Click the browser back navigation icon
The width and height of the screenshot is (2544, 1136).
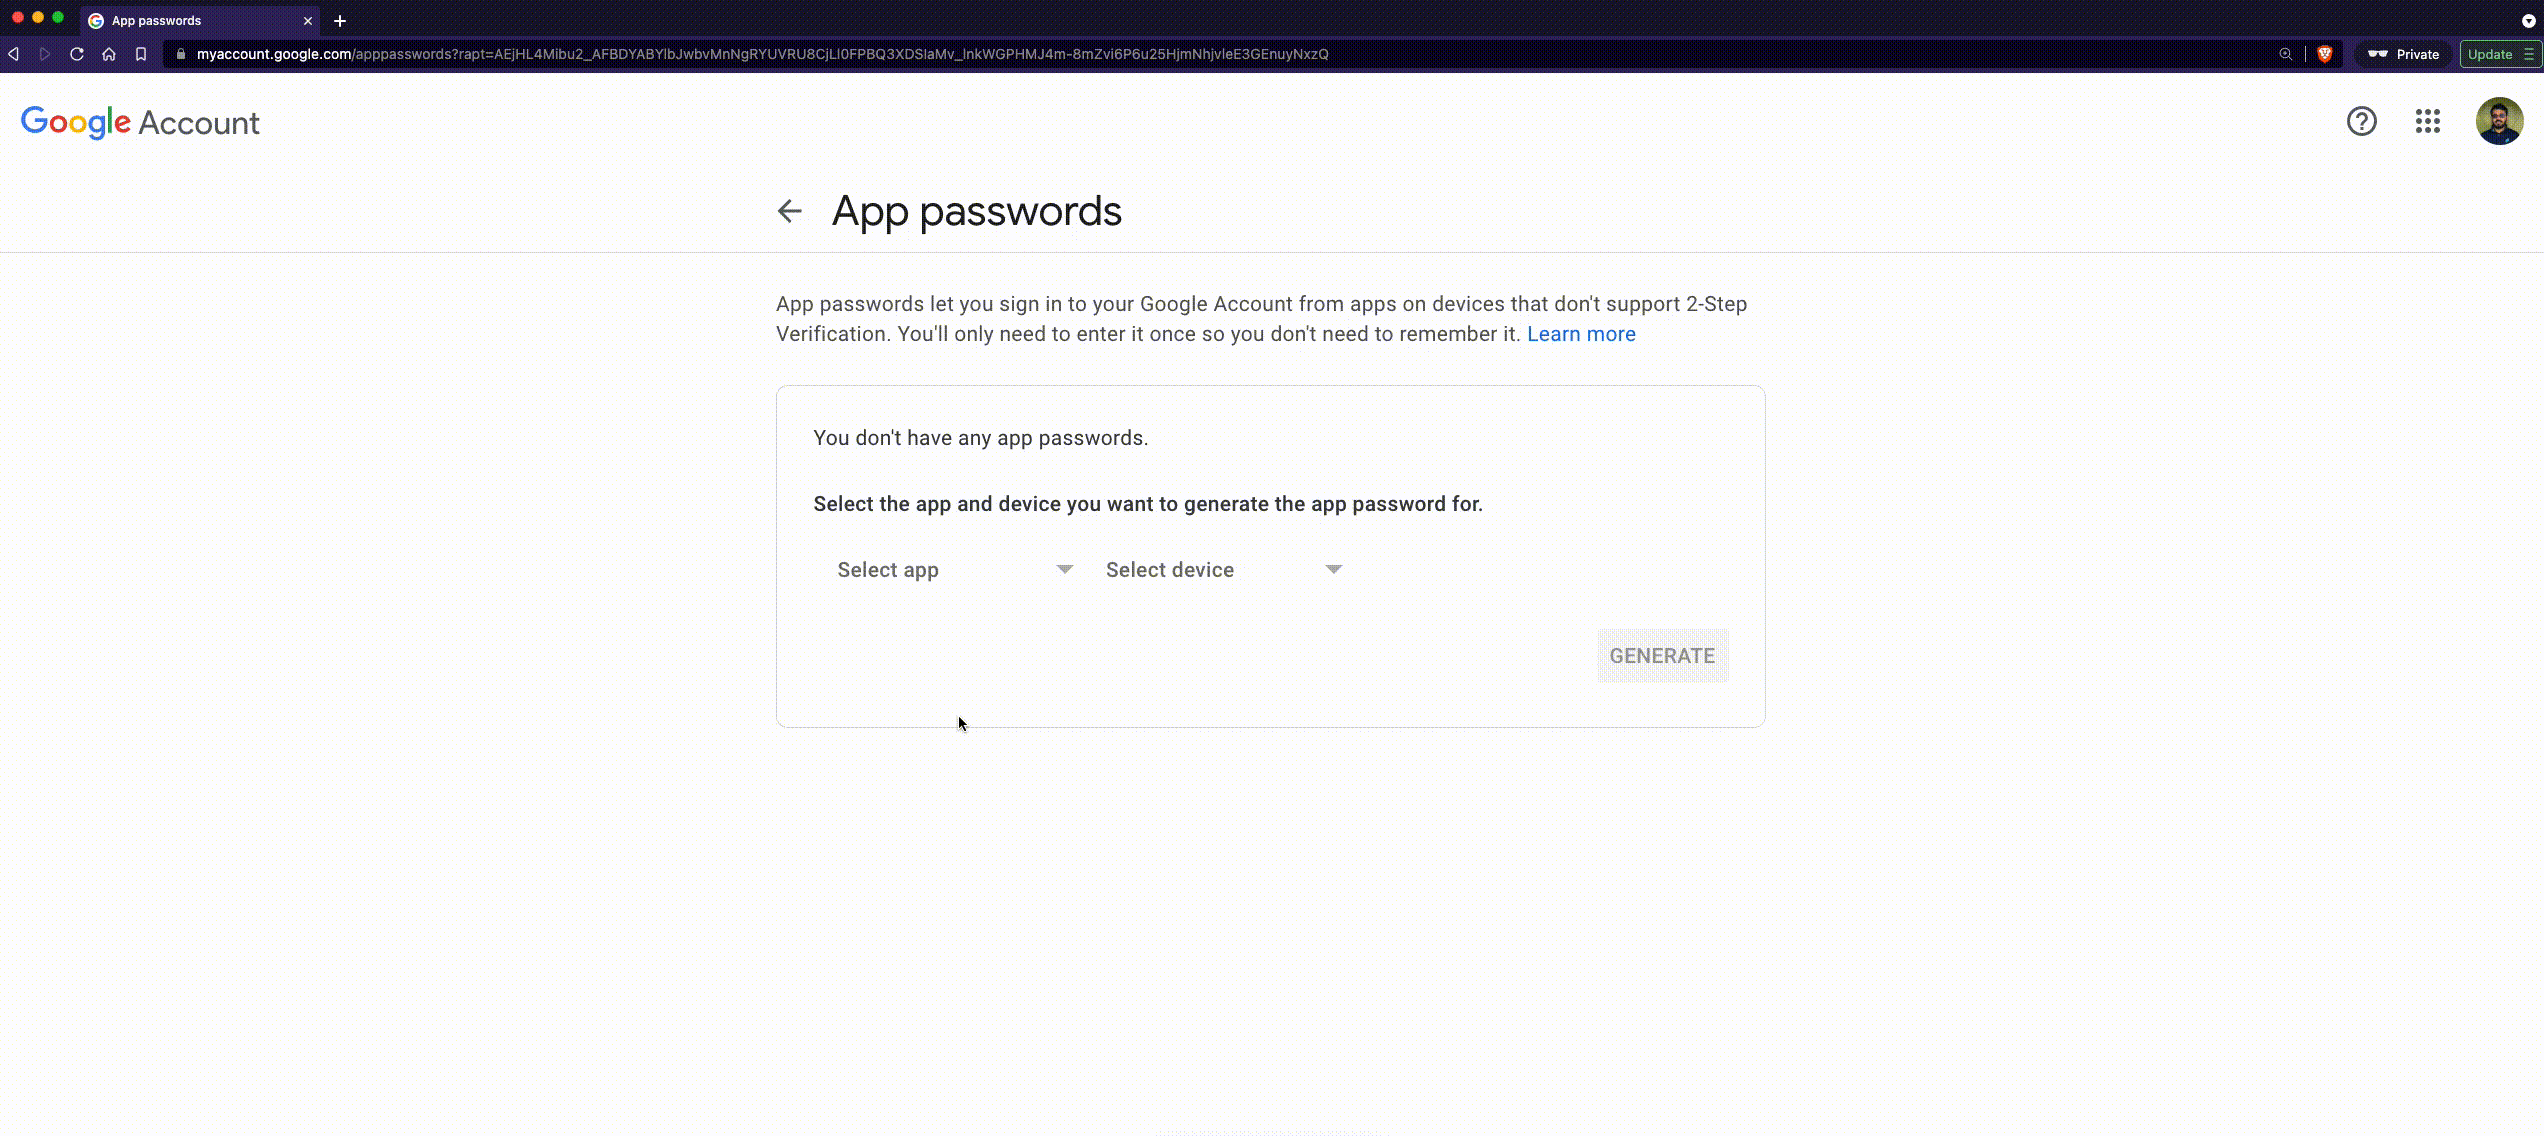point(15,54)
